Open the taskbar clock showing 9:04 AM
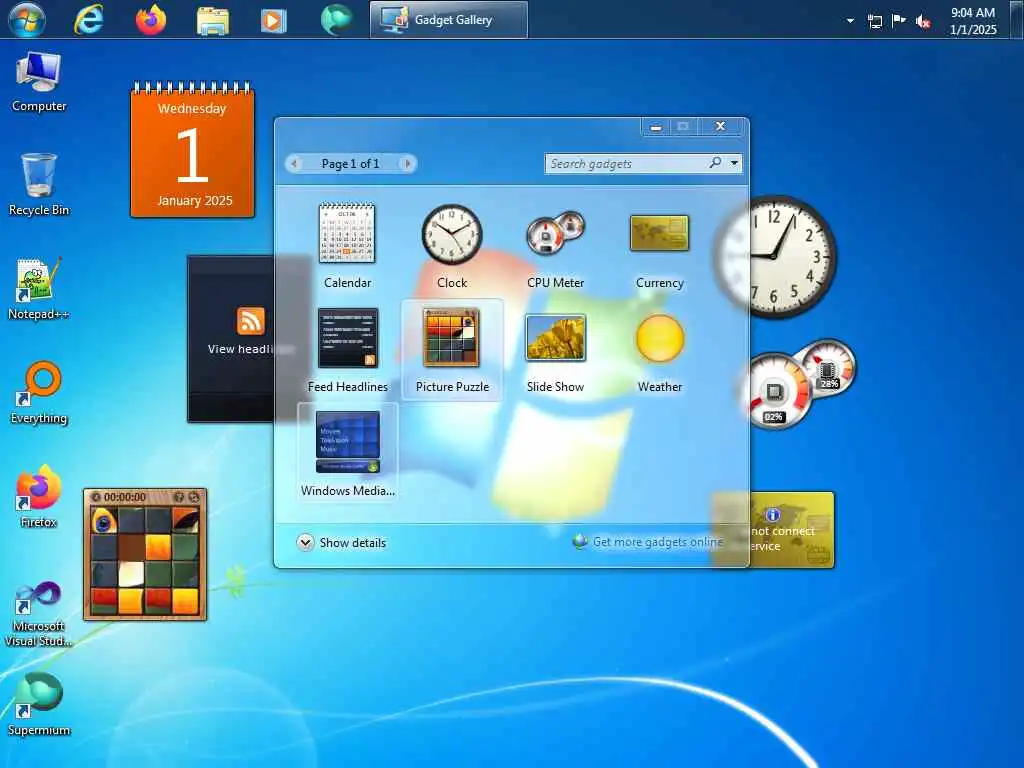This screenshot has width=1024, height=768. [x=973, y=20]
